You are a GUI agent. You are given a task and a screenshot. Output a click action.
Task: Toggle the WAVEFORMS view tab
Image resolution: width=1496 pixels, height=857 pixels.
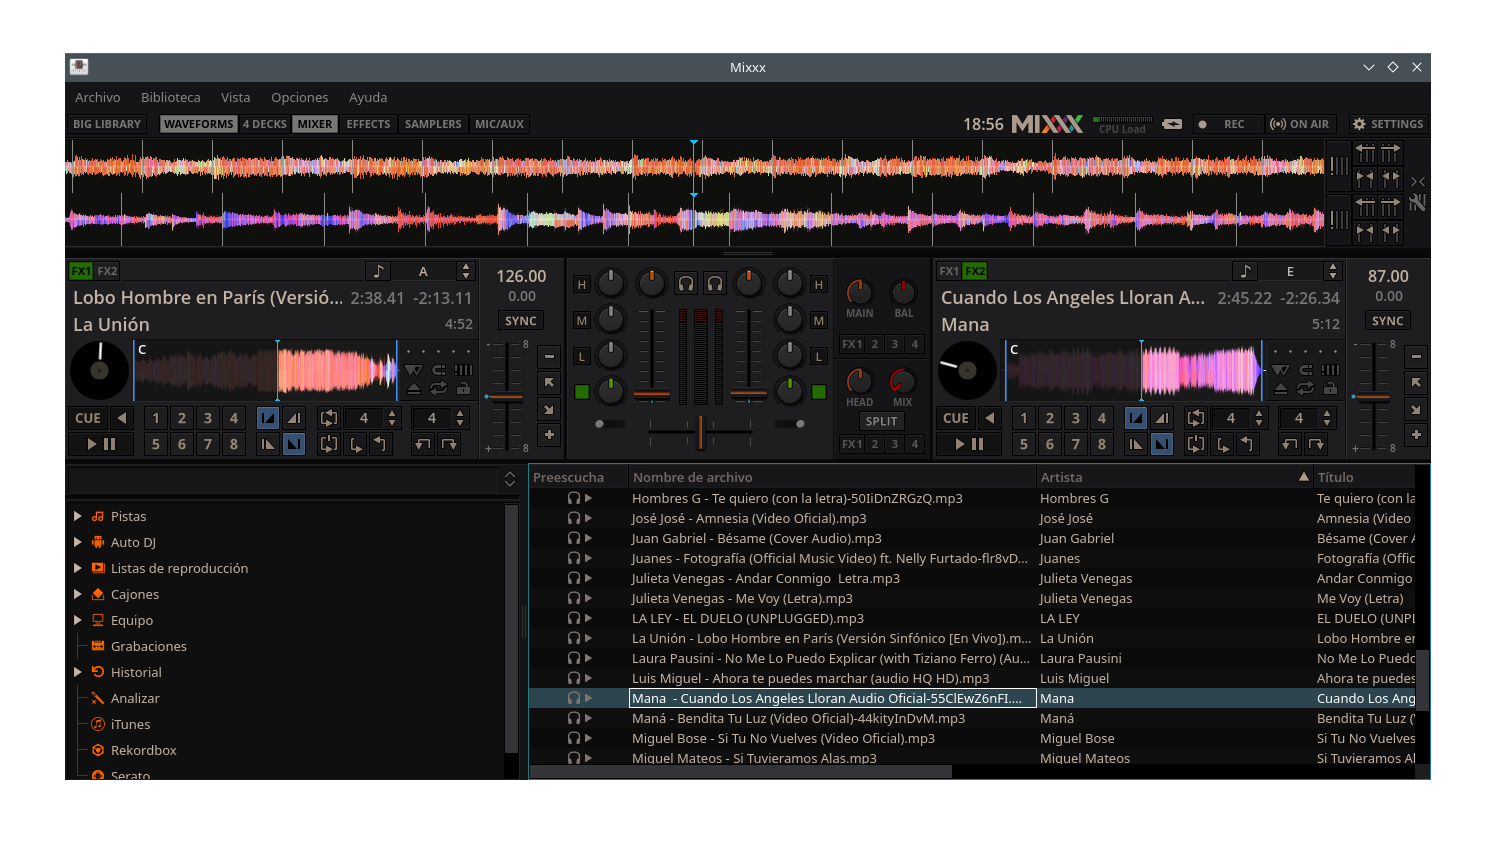(198, 124)
